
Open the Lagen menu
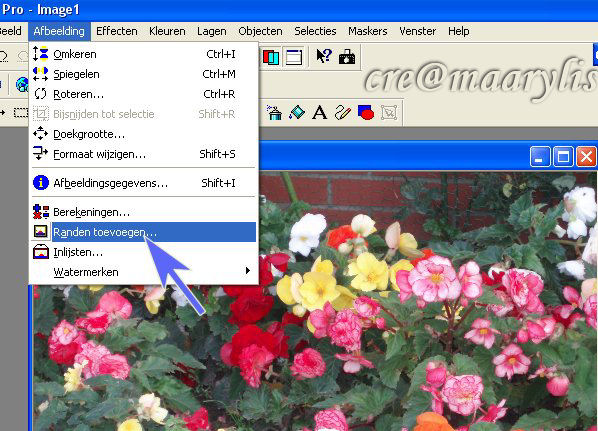212,31
